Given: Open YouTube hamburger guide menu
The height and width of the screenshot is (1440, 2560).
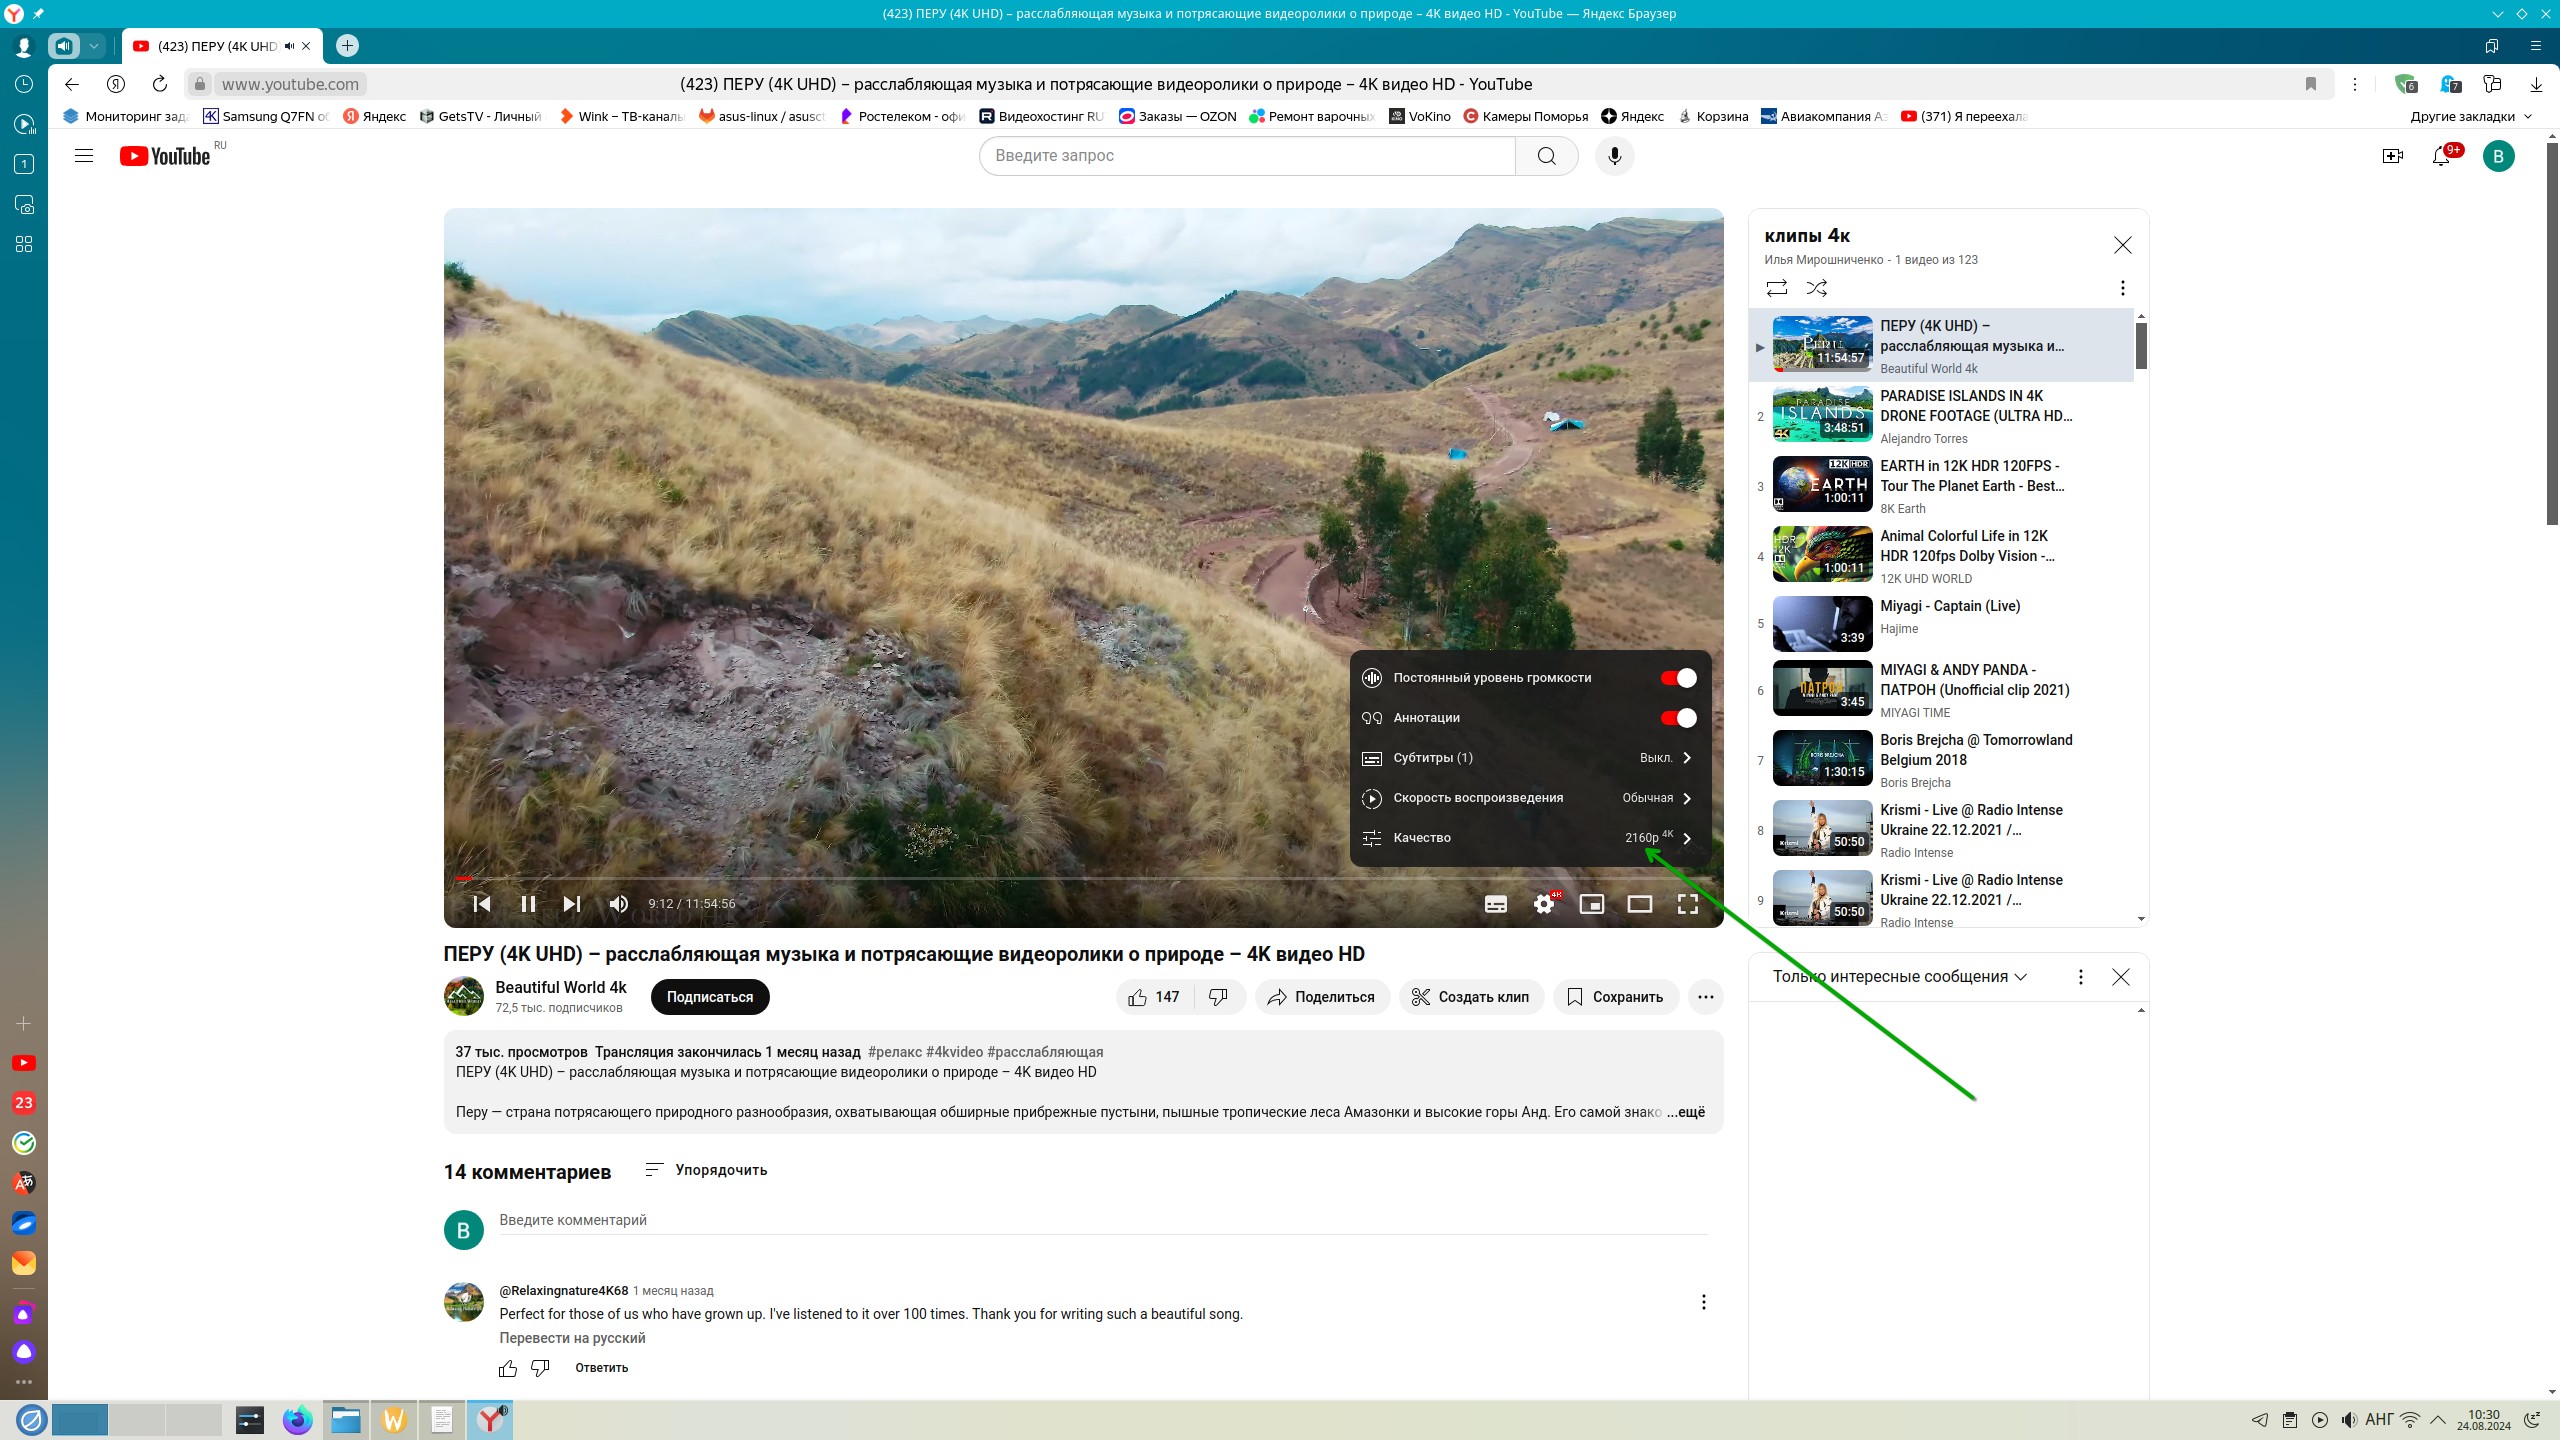Looking at the screenshot, I should click(84, 156).
